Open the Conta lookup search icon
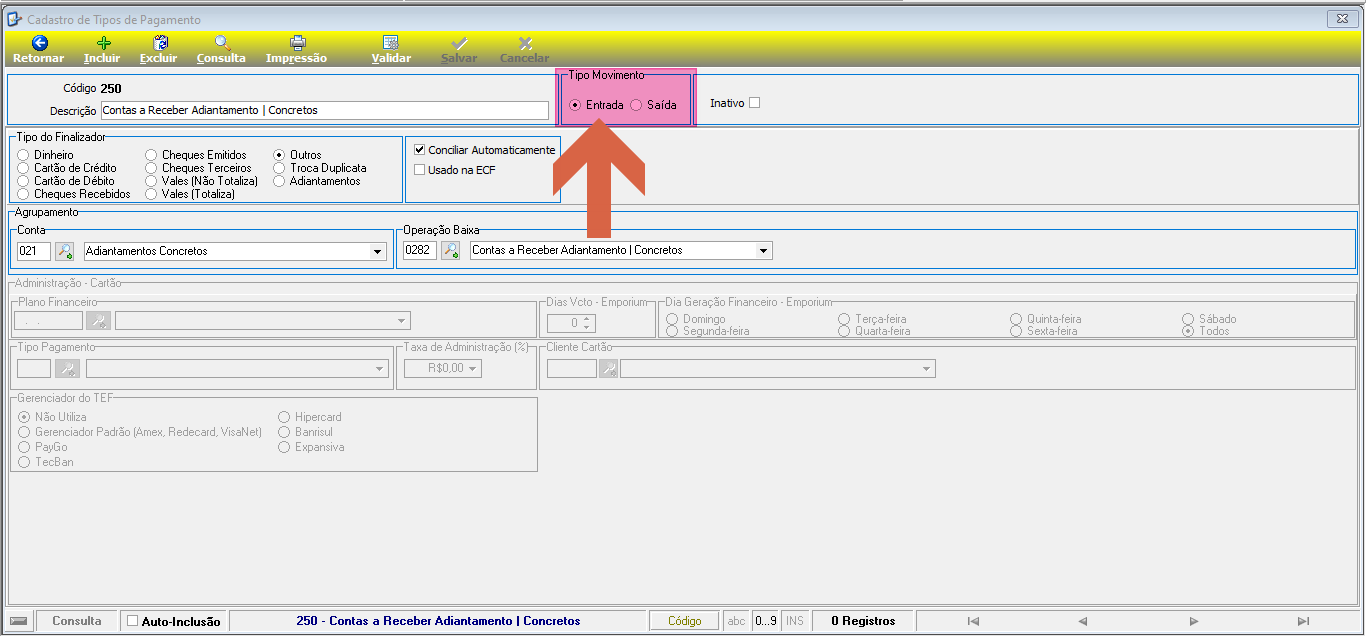 [x=65, y=251]
